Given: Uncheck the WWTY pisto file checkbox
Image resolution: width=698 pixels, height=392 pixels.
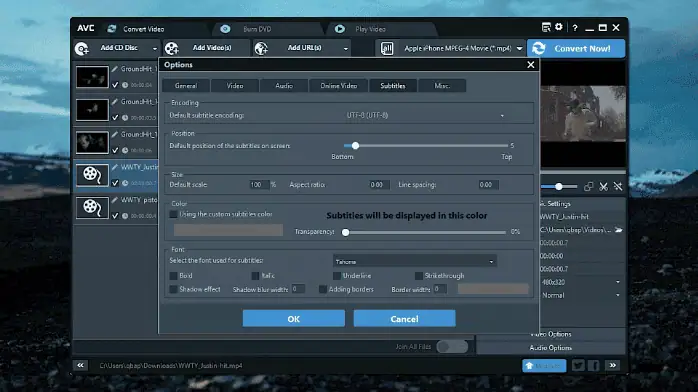Looking at the screenshot, I should pos(115,216).
